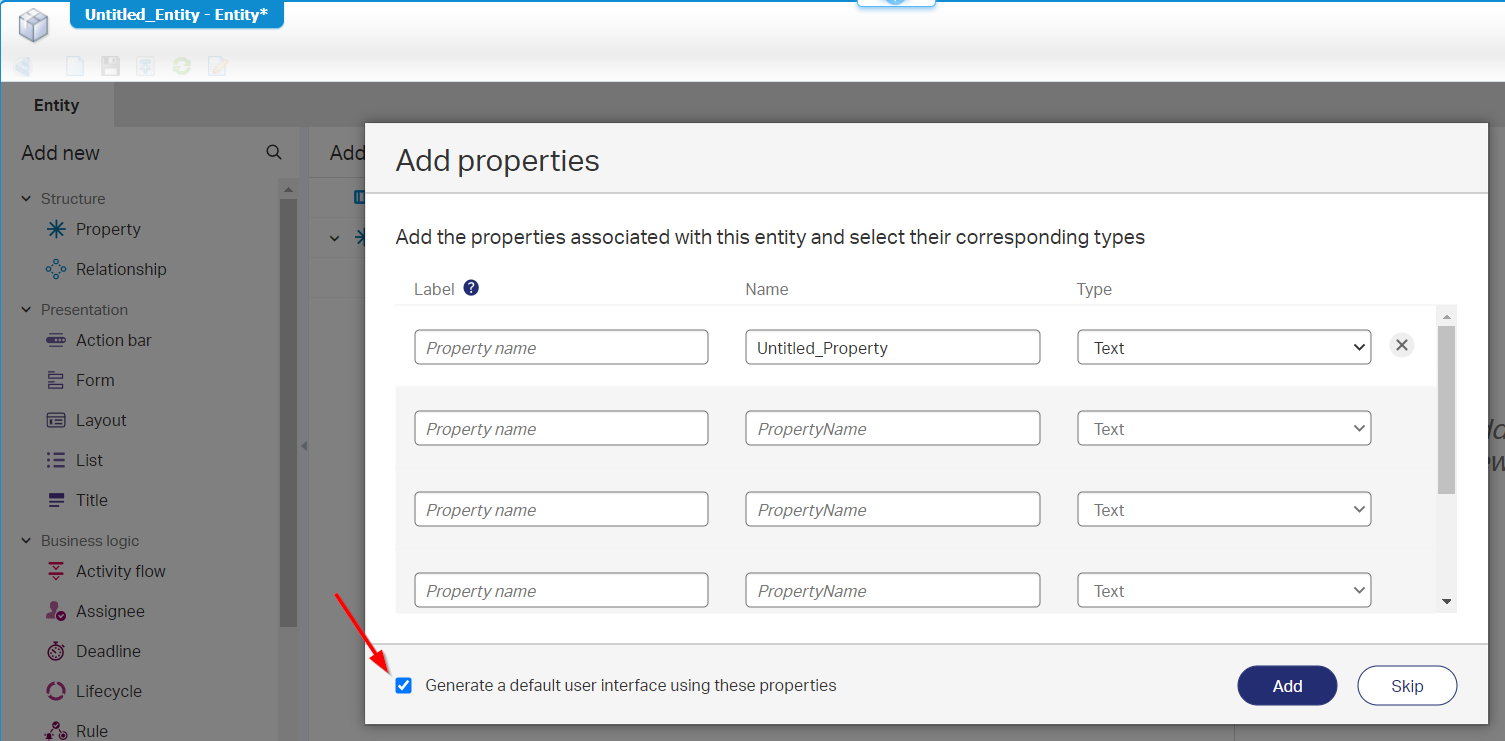Switch to the Entity tab

56,105
